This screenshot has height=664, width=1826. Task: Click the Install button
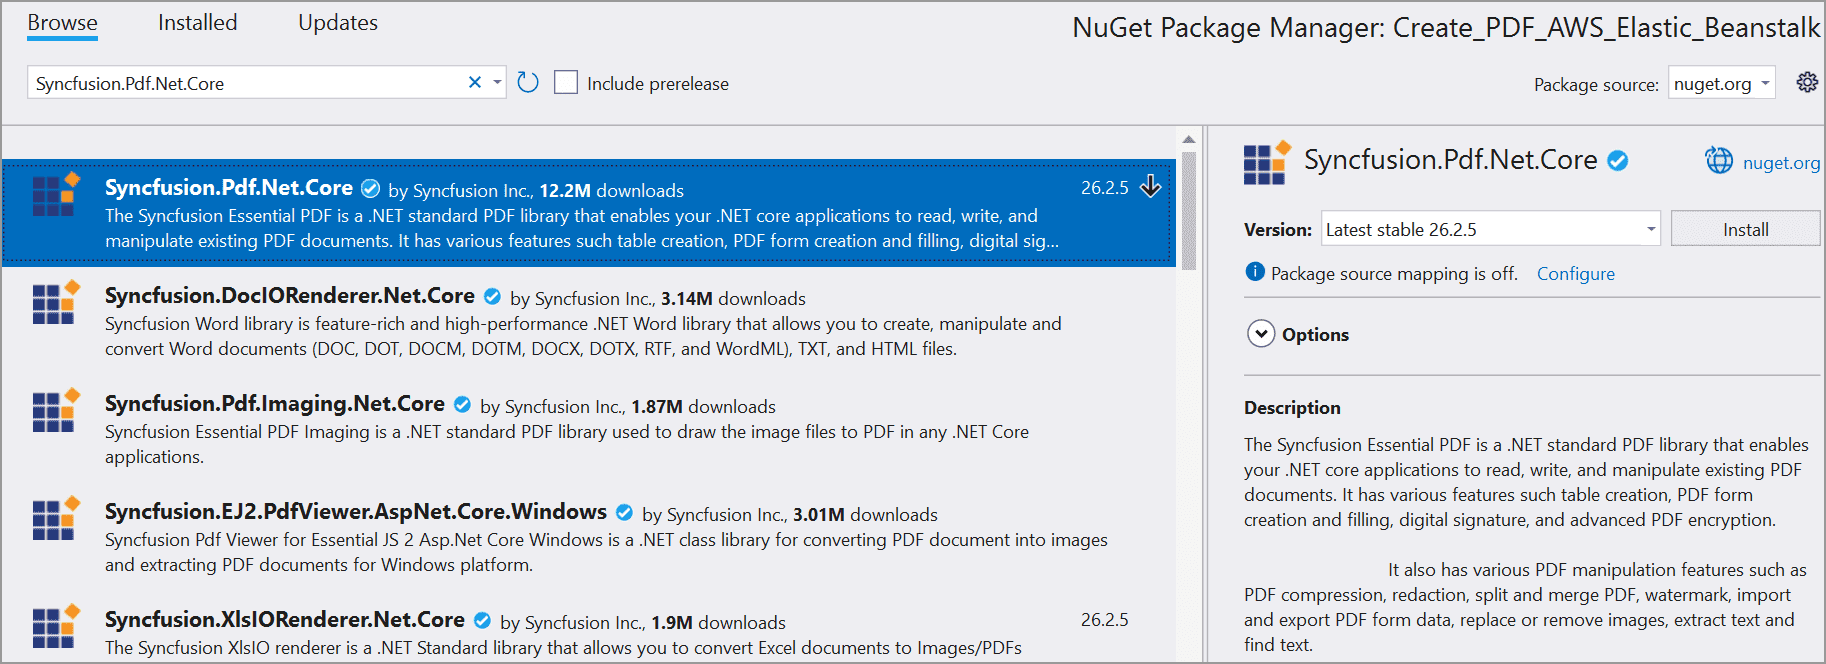point(1745,229)
